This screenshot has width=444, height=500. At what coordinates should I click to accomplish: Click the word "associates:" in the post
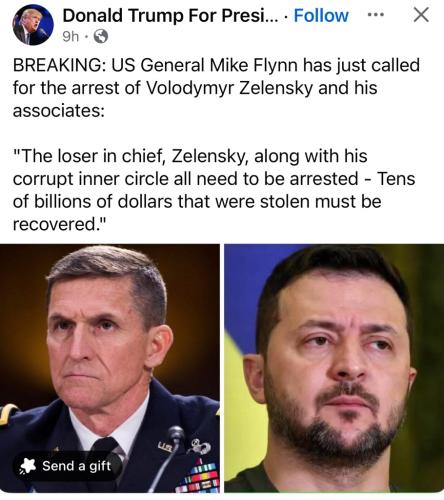pyautogui.click(x=59, y=111)
